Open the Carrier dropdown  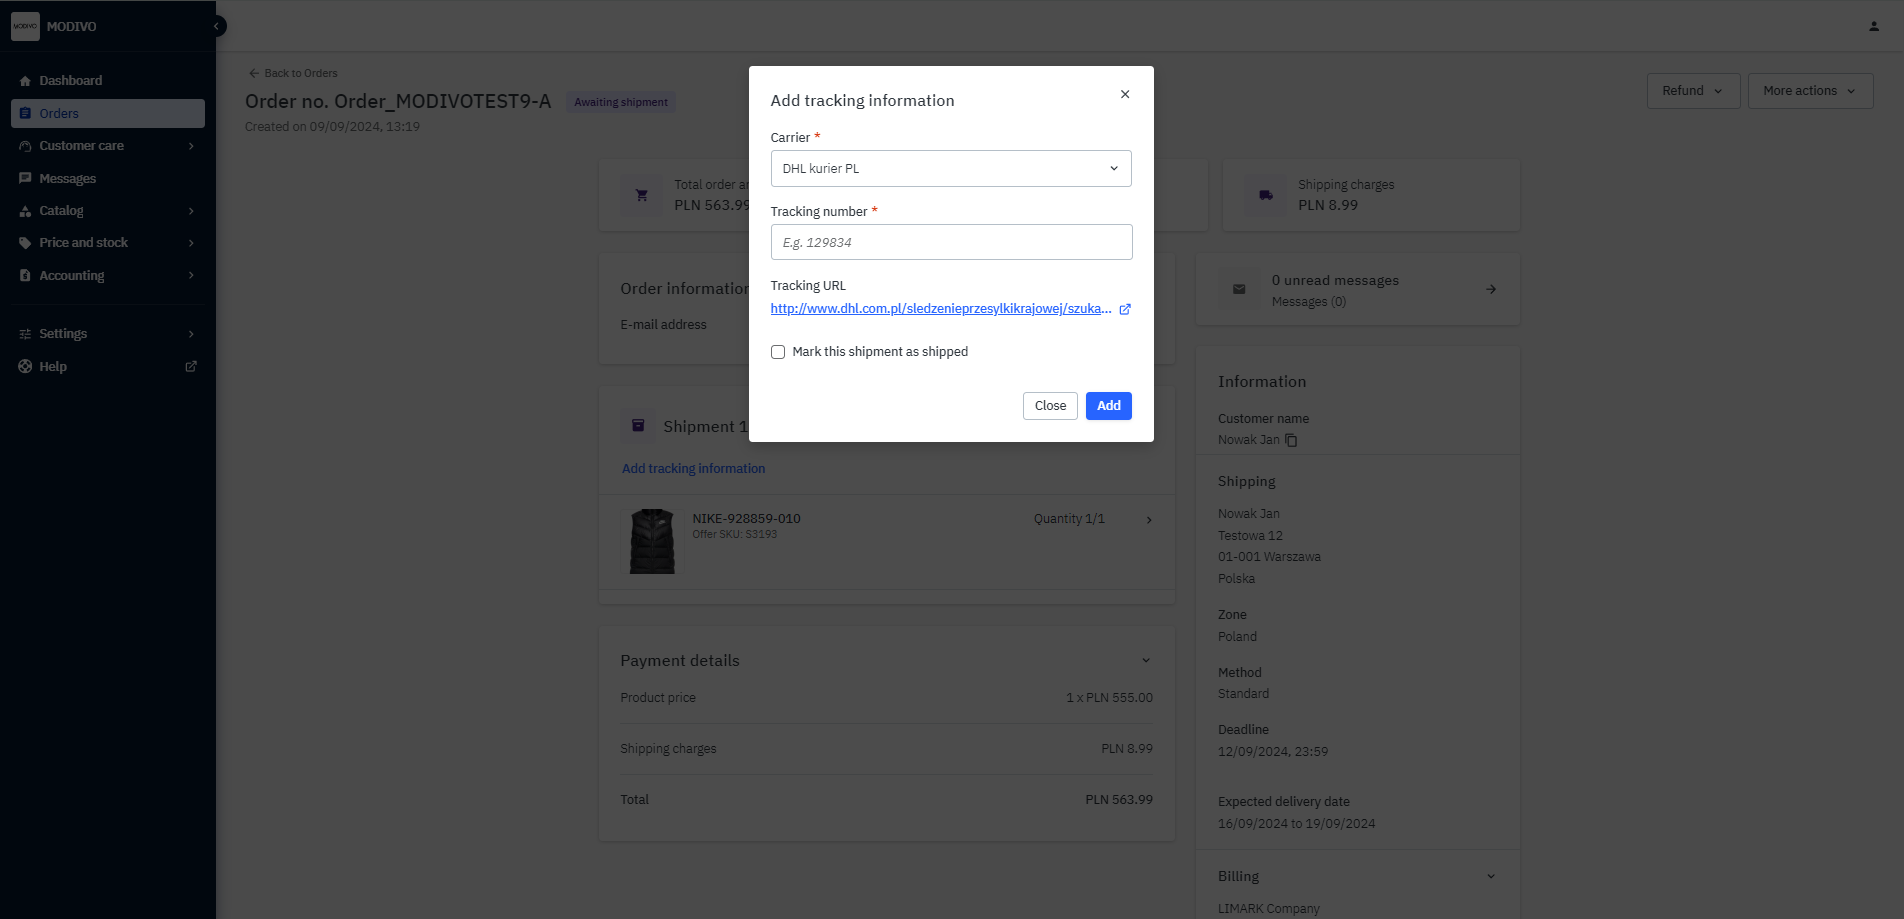point(950,168)
